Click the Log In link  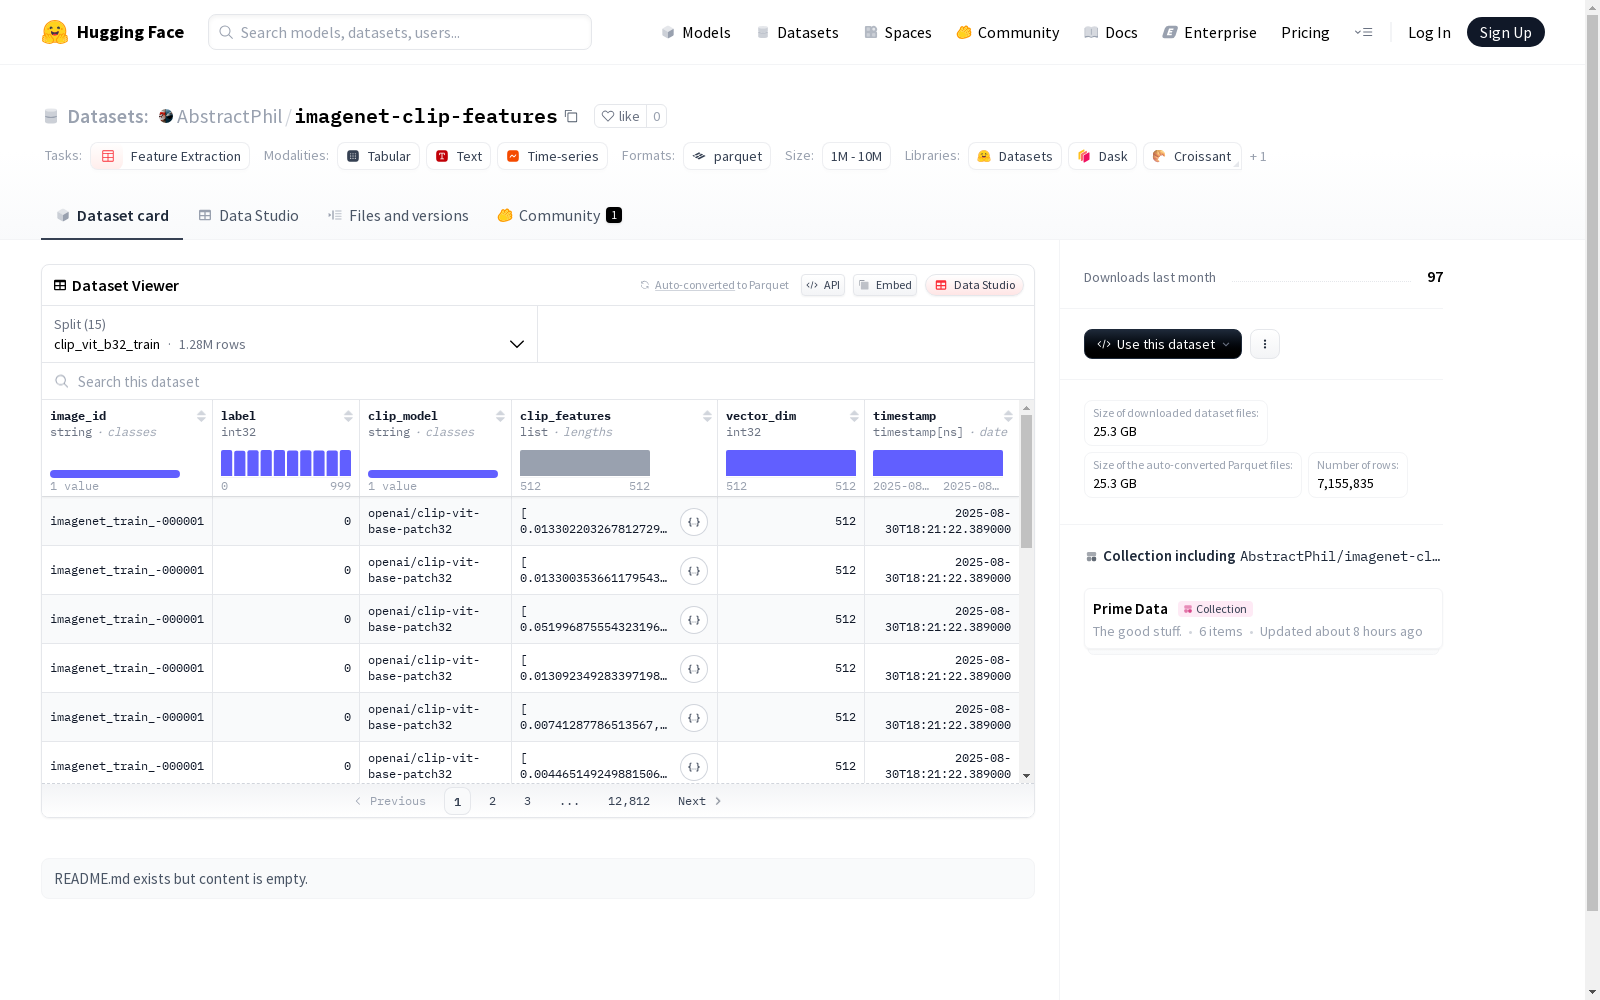1429,32
